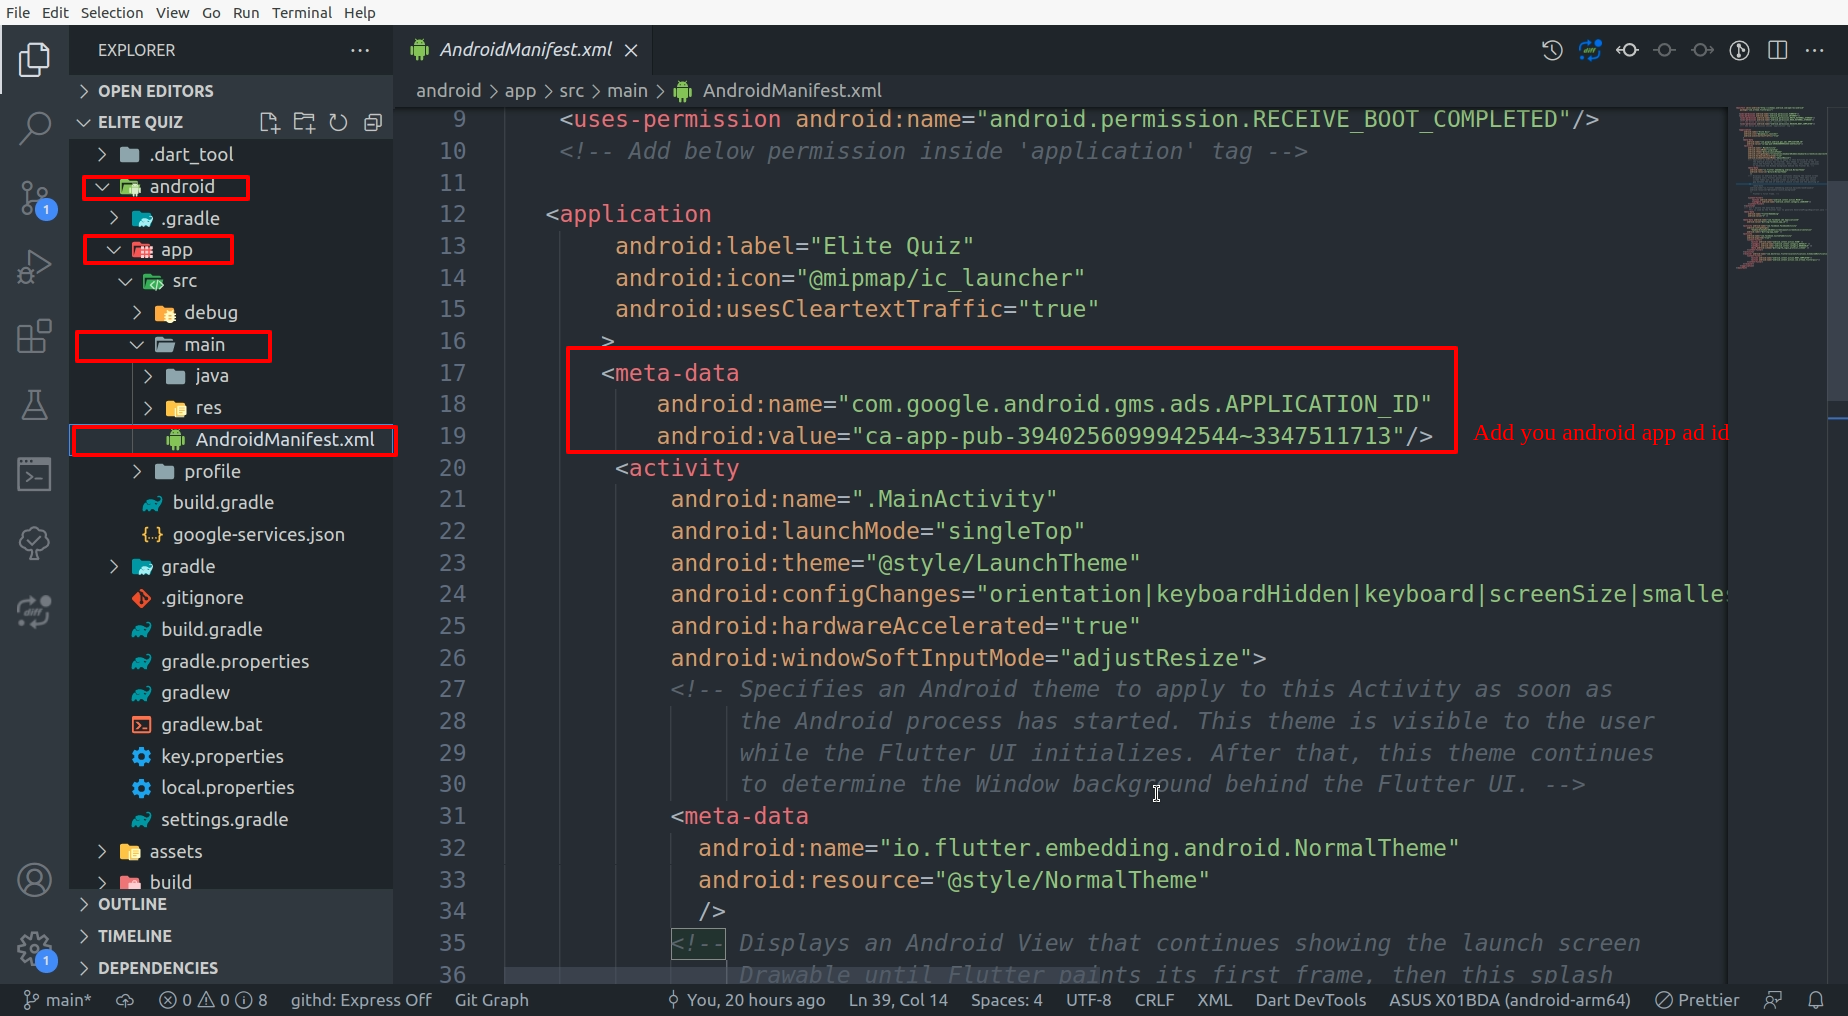Screen dimensions: 1848x1016
Task: Open the Selection menu
Action: point(111,12)
